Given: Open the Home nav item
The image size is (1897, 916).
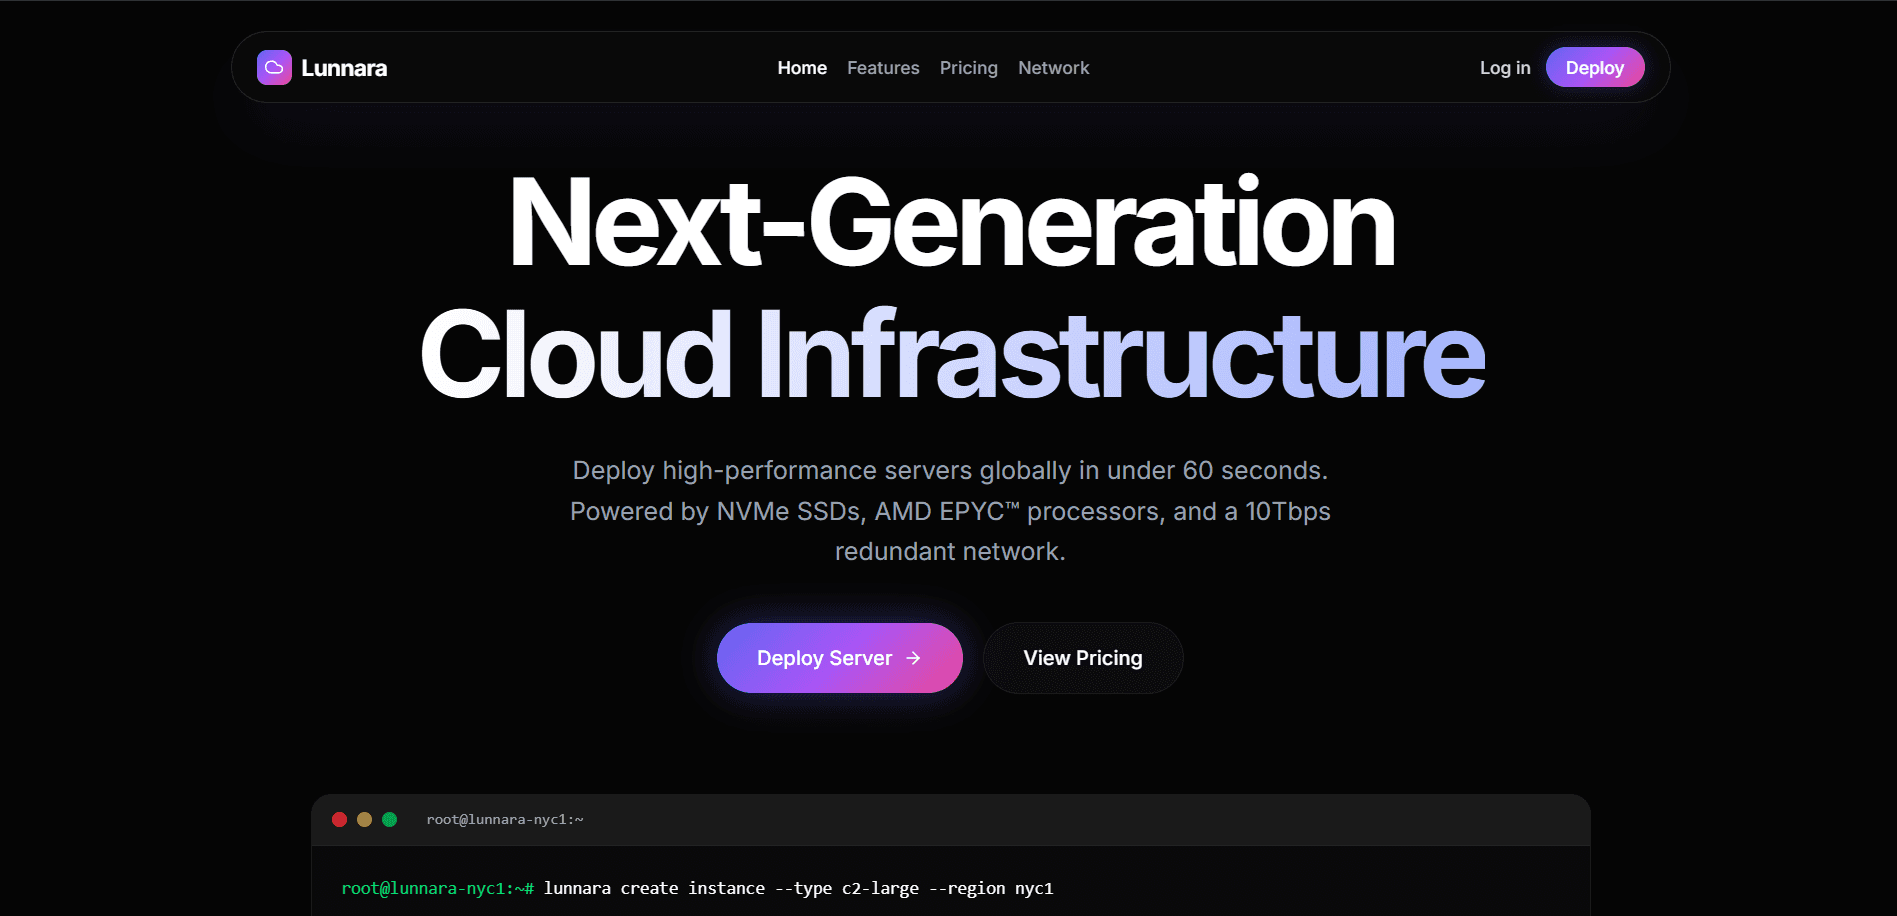Looking at the screenshot, I should [x=802, y=68].
